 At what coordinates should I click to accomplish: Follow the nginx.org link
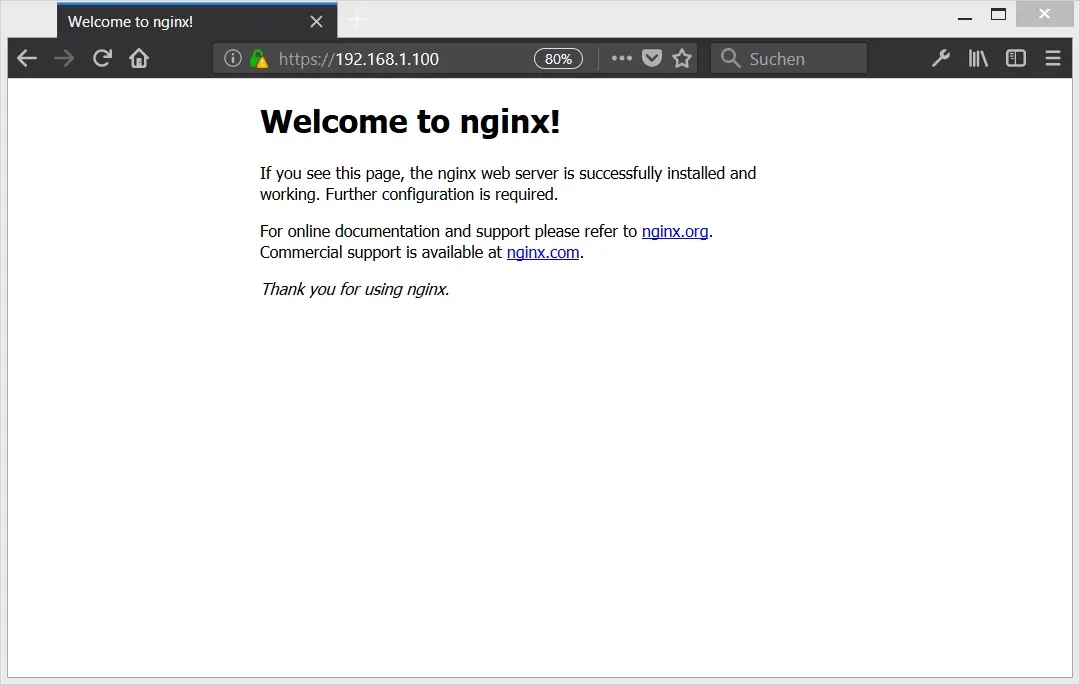click(675, 231)
